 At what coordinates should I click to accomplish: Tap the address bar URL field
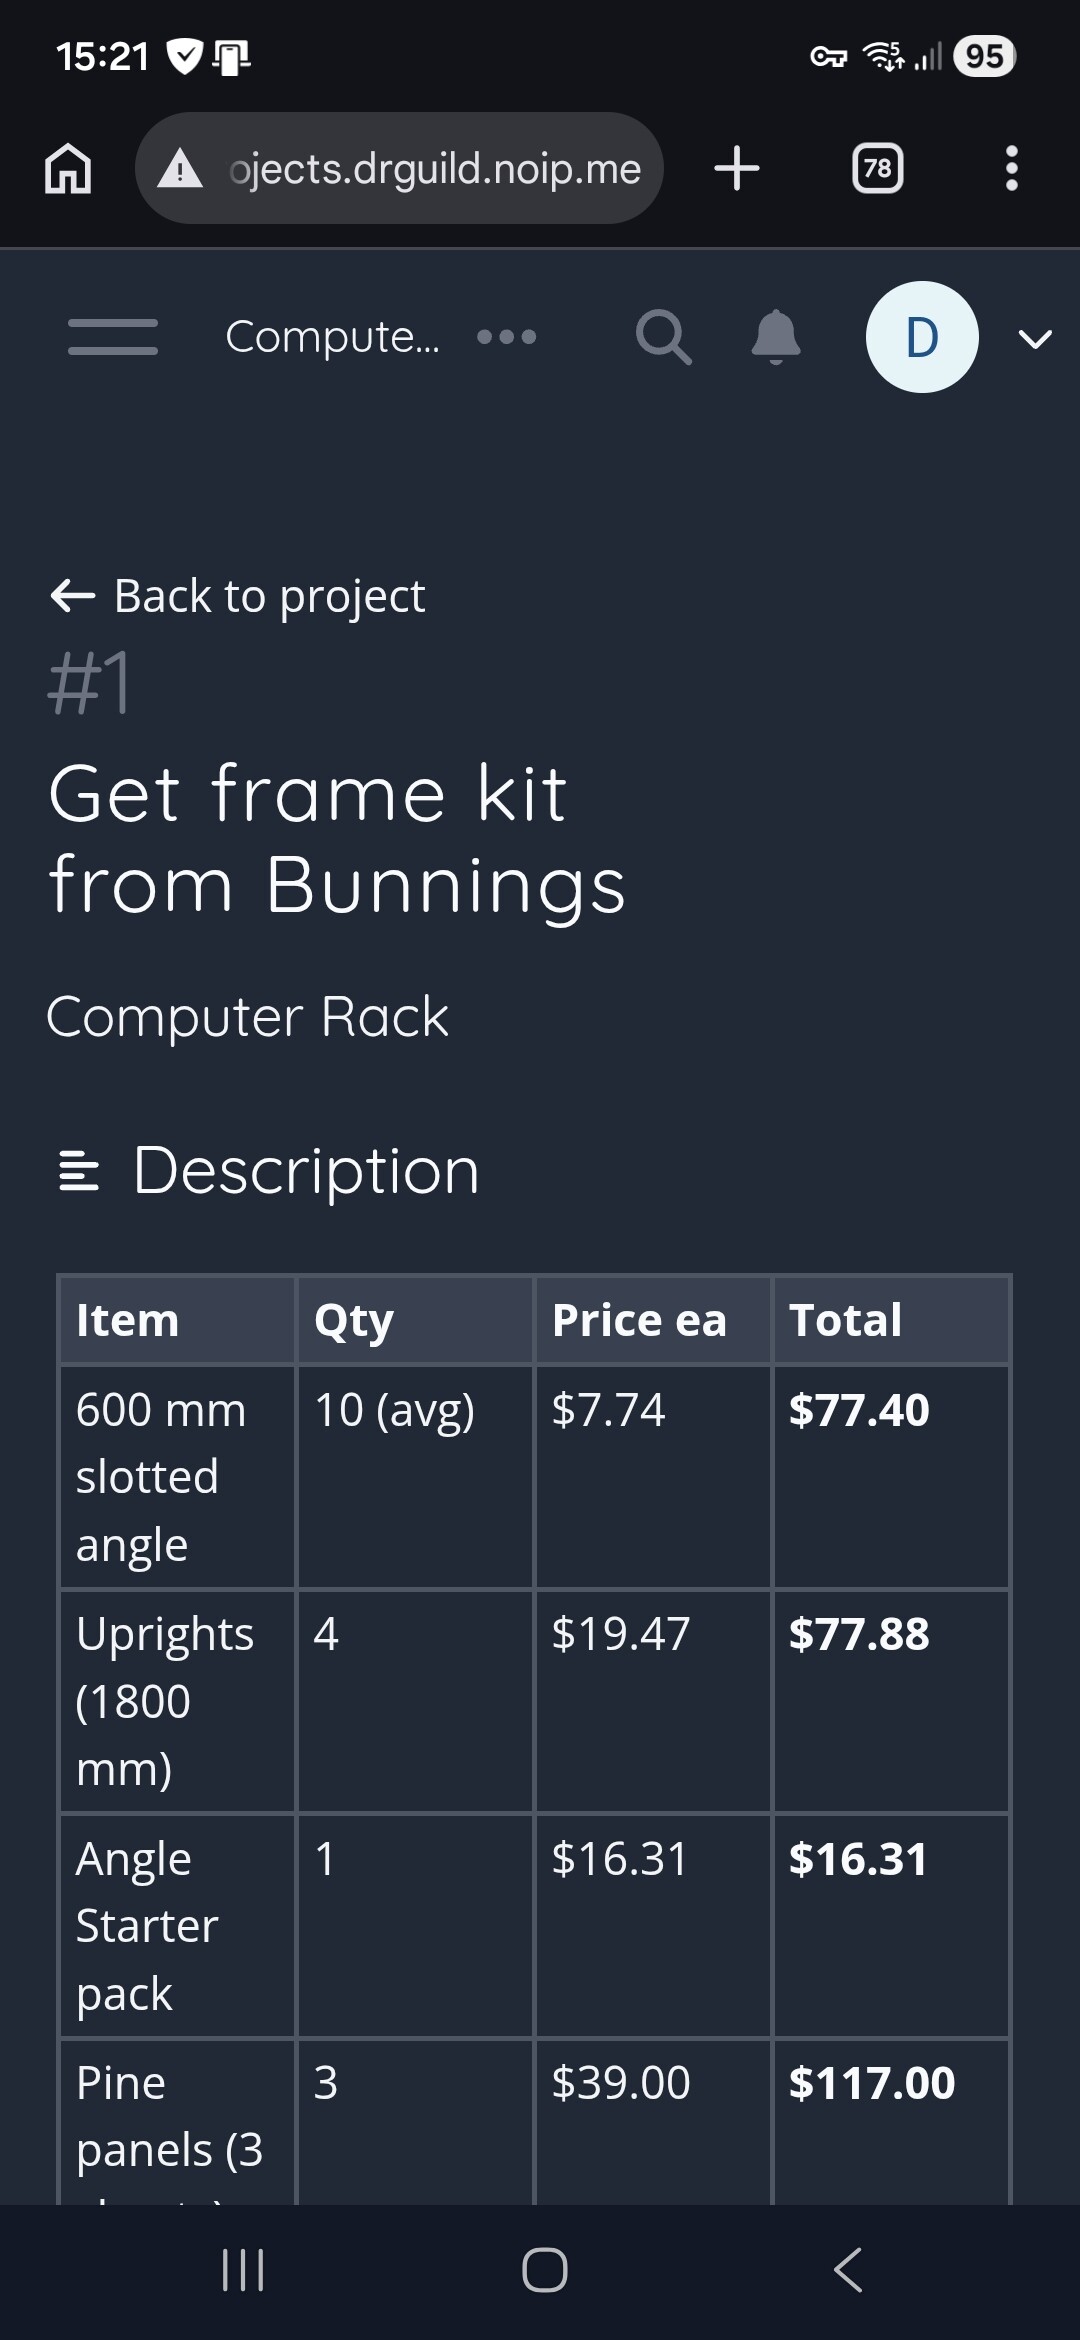[435, 169]
